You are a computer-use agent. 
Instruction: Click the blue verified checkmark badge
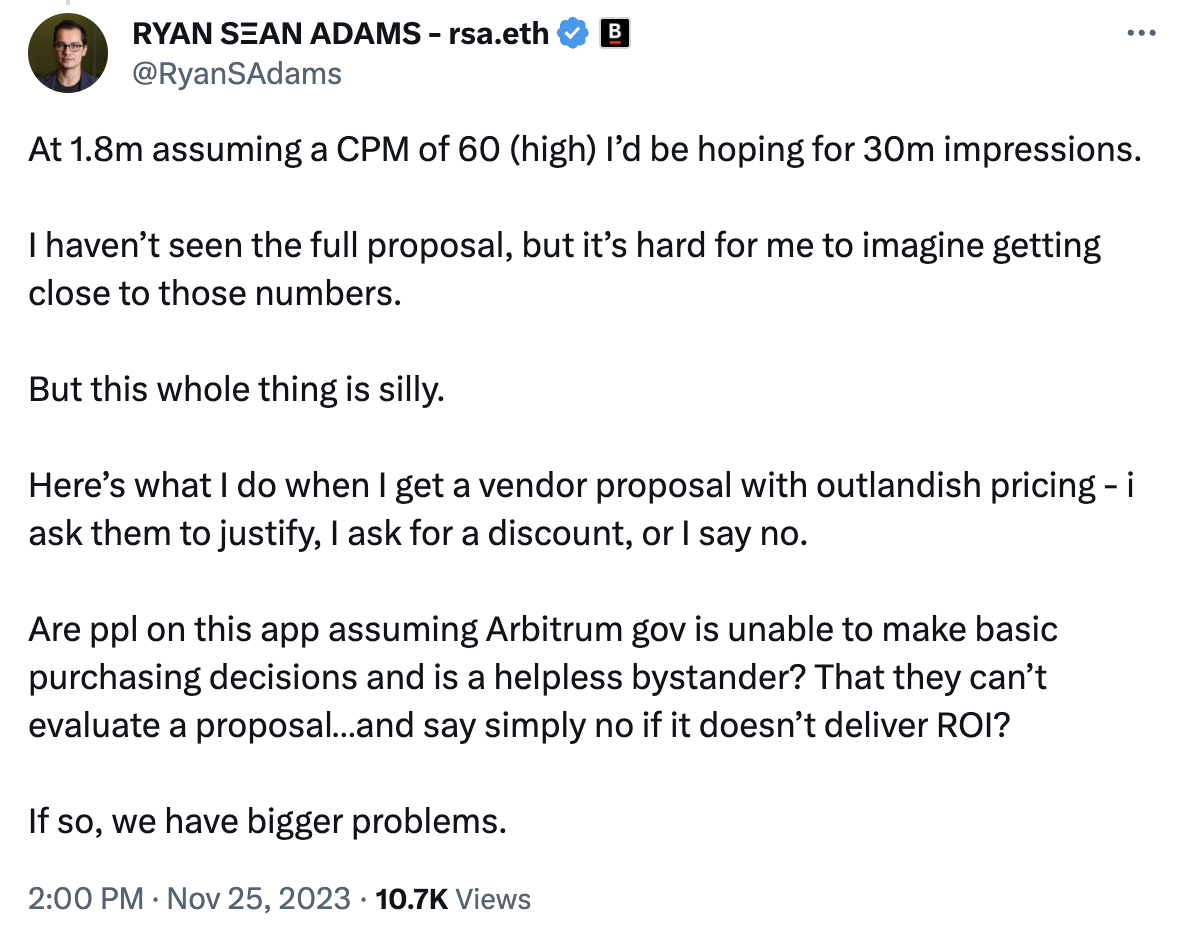(x=573, y=33)
